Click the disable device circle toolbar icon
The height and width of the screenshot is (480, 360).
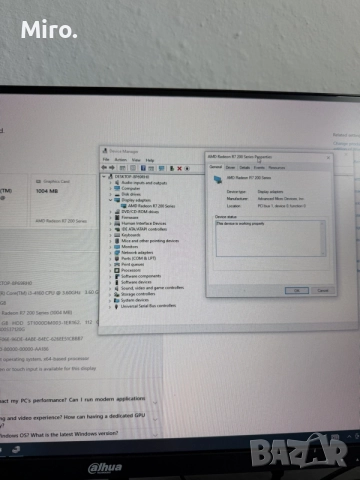187,168
